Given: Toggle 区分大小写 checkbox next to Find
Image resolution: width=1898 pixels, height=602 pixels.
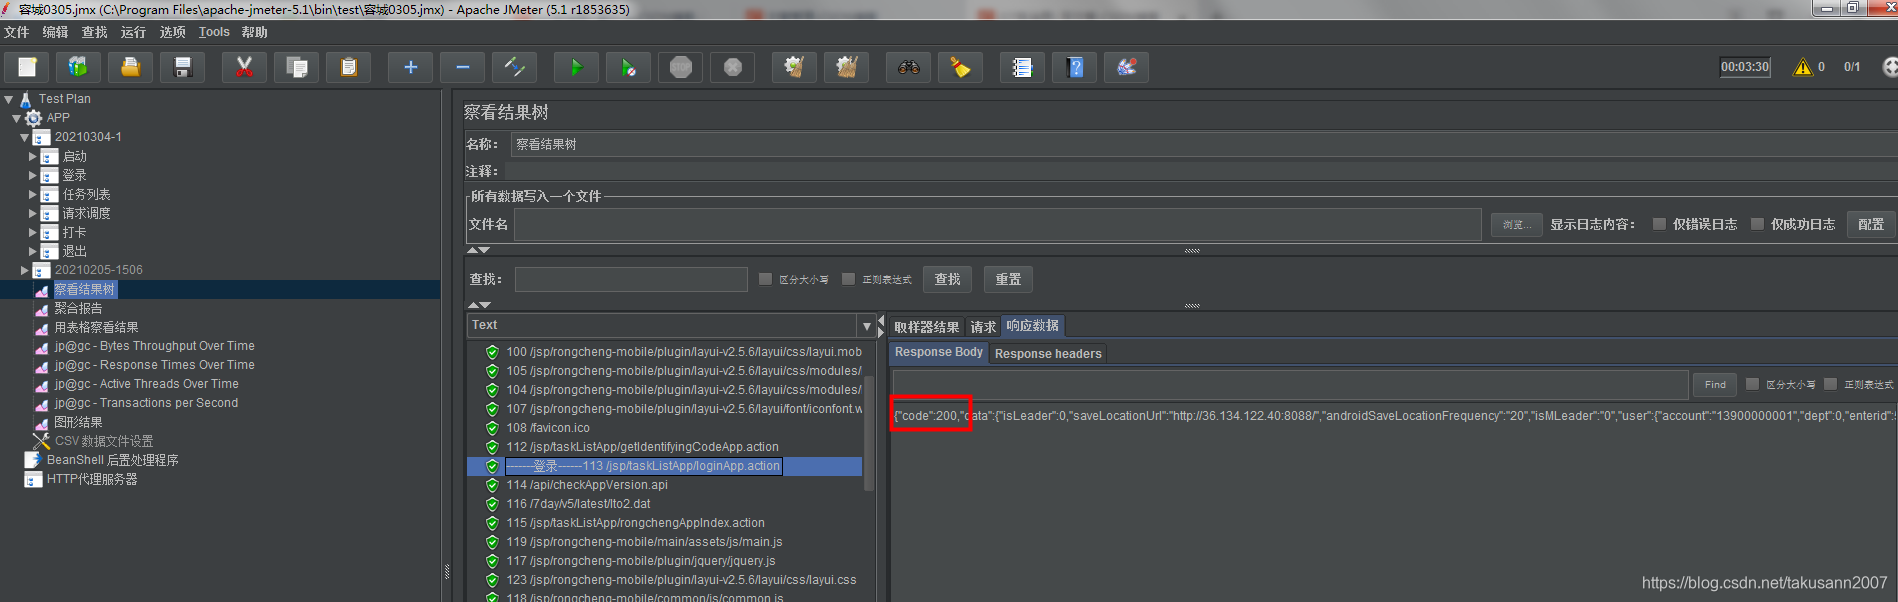Looking at the screenshot, I should tap(1752, 384).
